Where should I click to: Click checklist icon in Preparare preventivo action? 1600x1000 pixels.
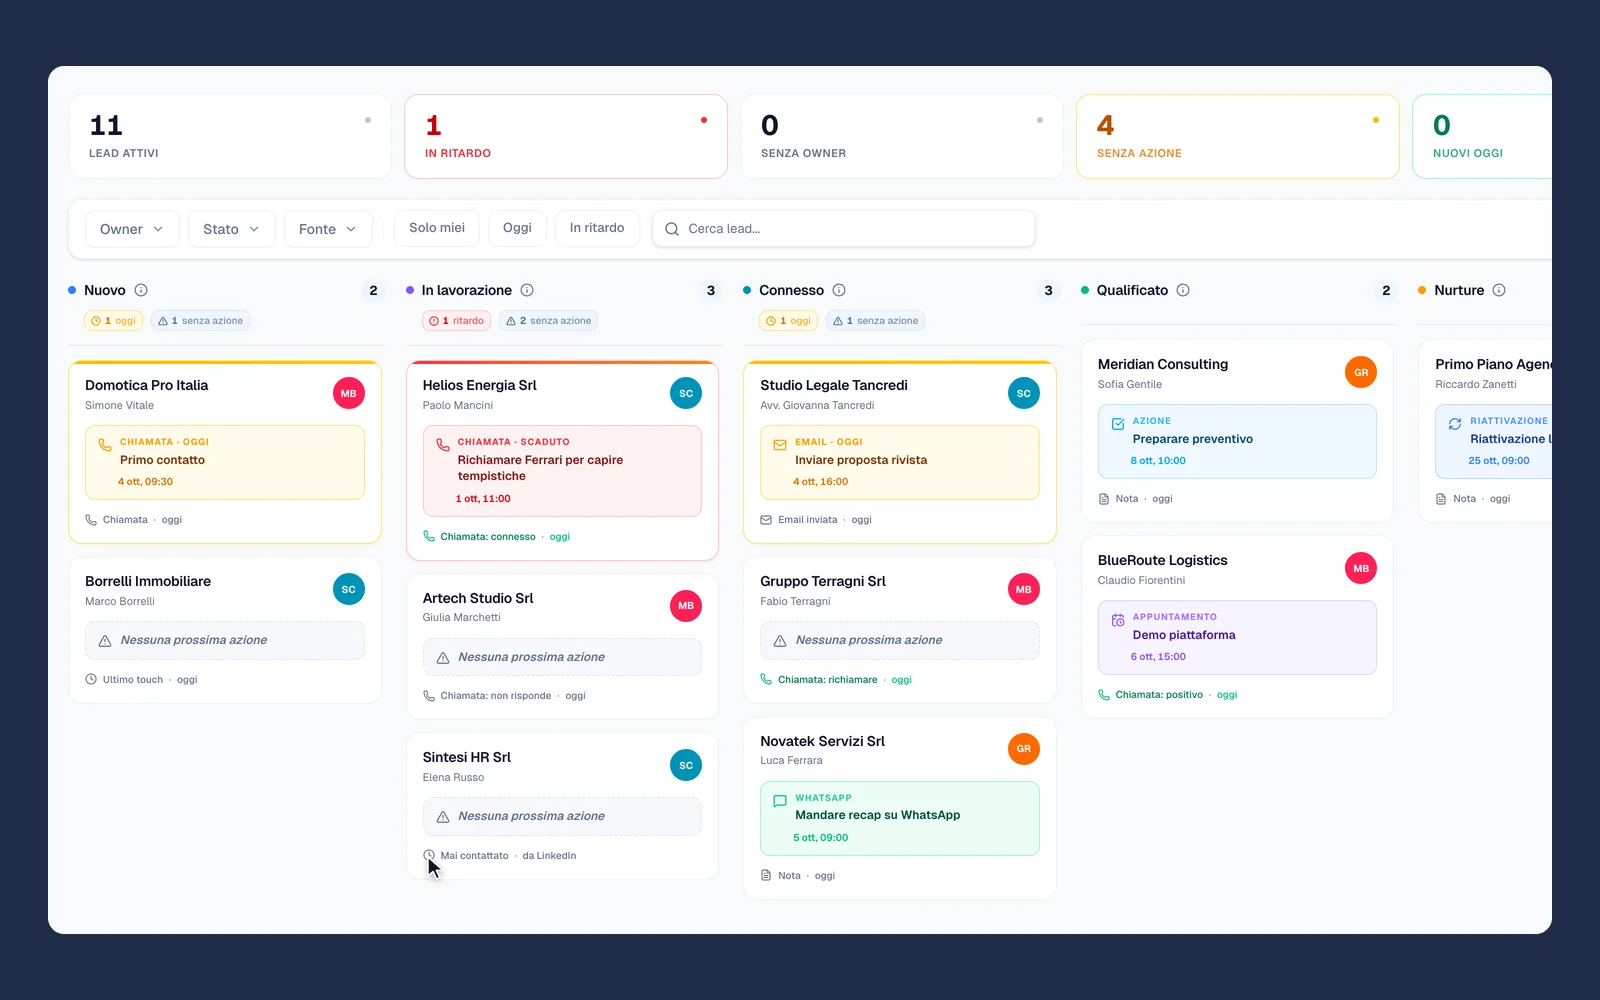pyautogui.click(x=1118, y=424)
